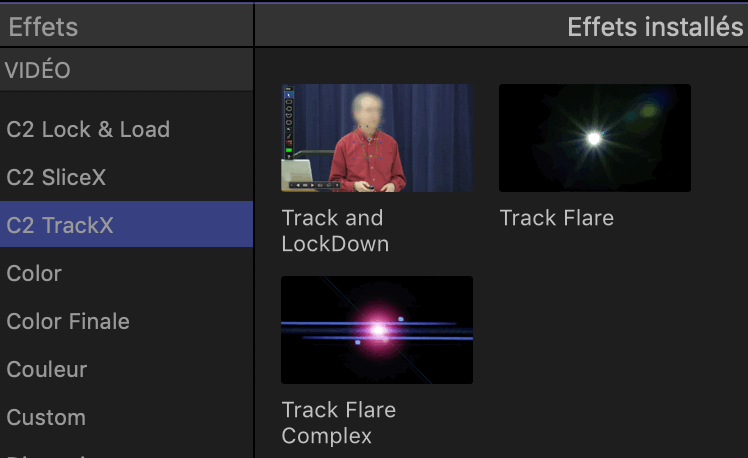Click the VIDÉO section header

126,70
